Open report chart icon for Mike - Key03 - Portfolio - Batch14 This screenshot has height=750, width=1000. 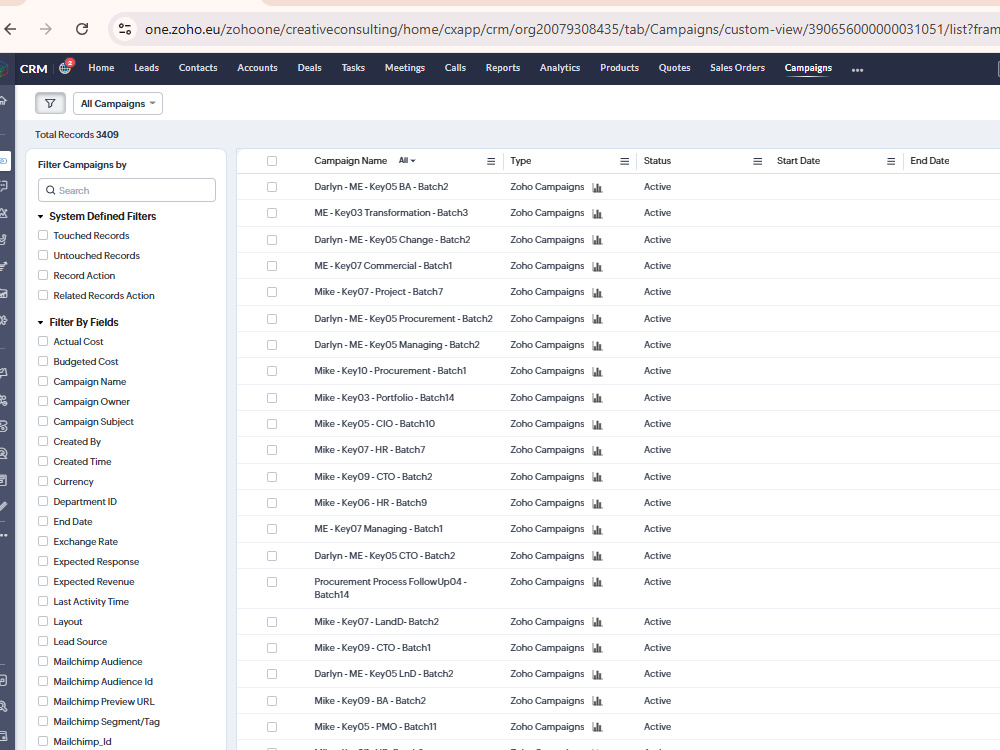pyautogui.click(x=597, y=399)
